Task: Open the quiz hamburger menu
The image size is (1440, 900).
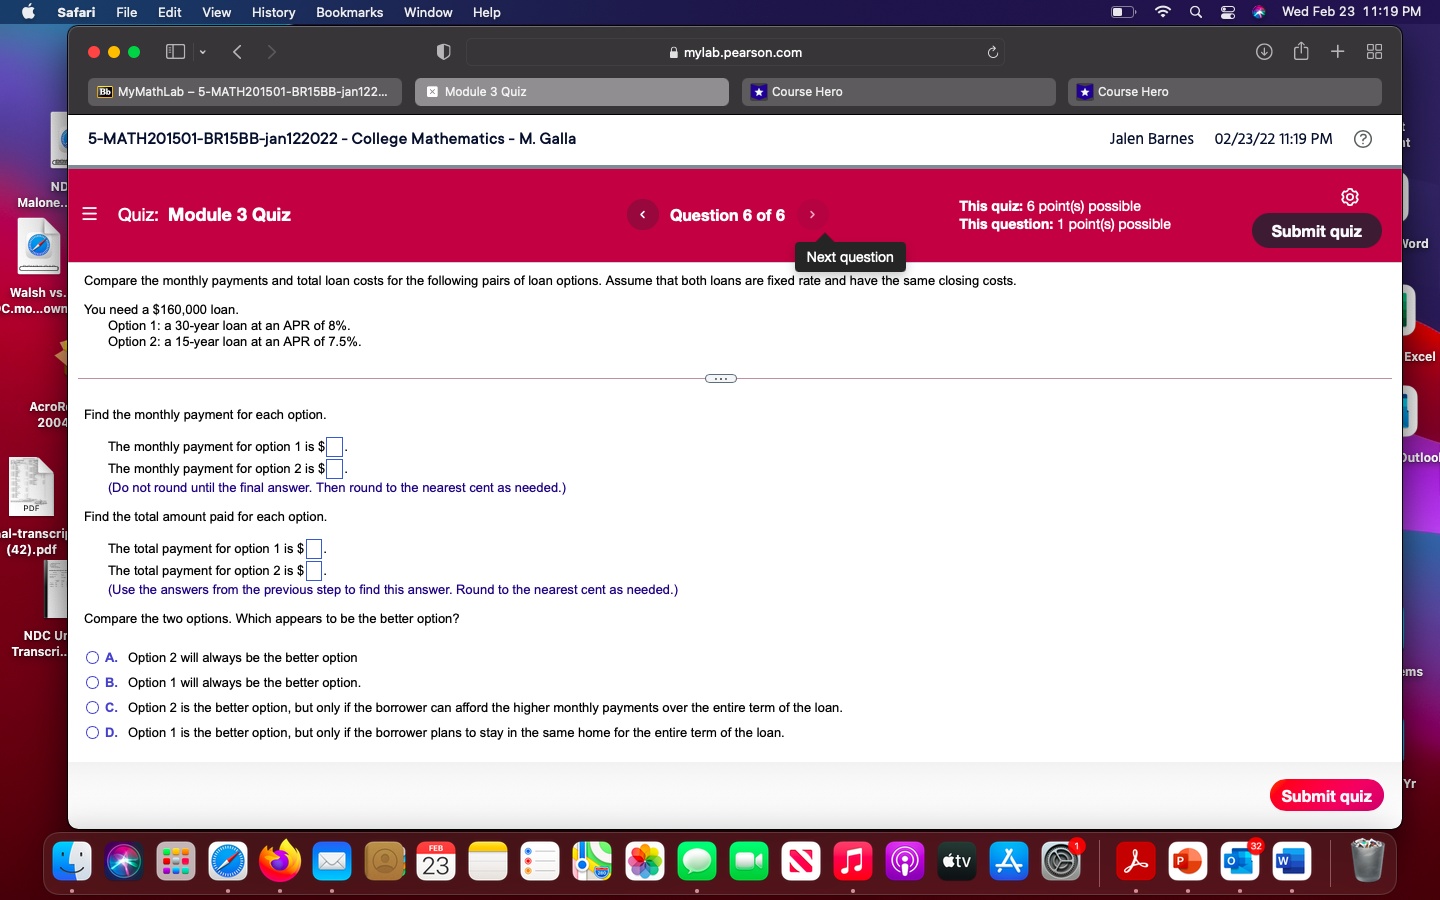Action: pyautogui.click(x=89, y=215)
